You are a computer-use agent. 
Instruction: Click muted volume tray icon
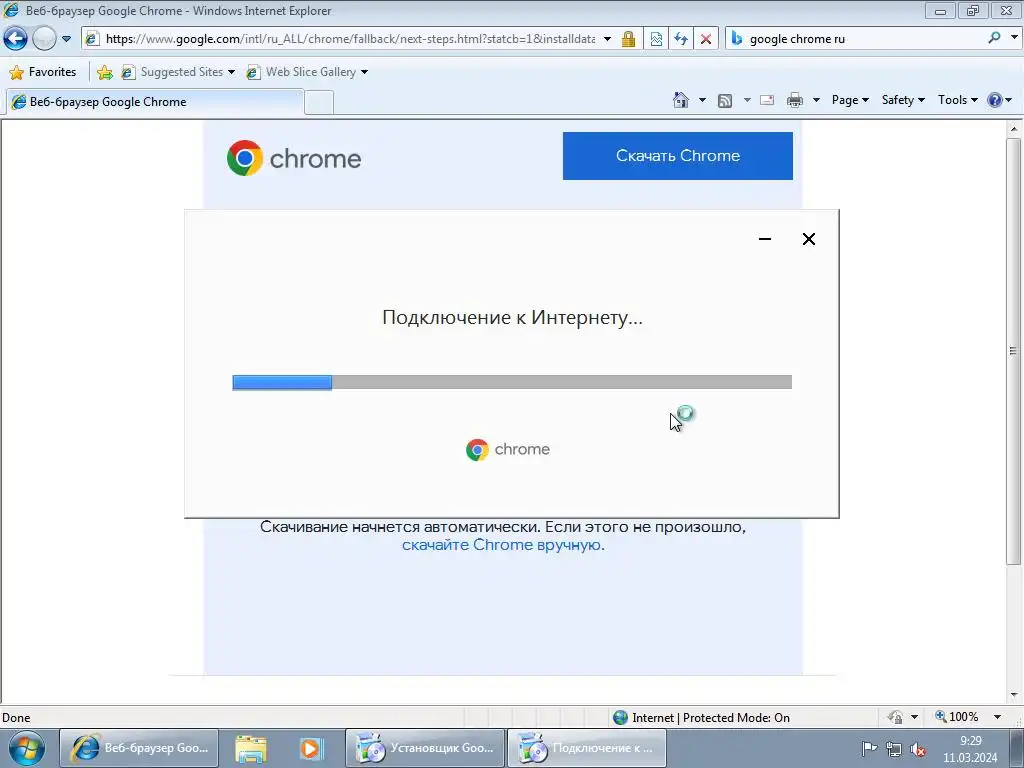(x=918, y=749)
